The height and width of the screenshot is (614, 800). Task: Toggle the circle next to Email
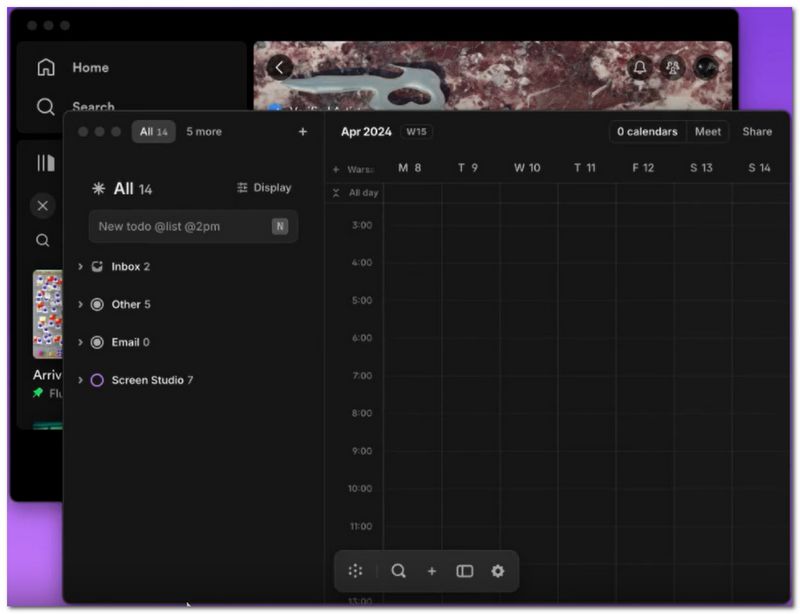point(99,342)
